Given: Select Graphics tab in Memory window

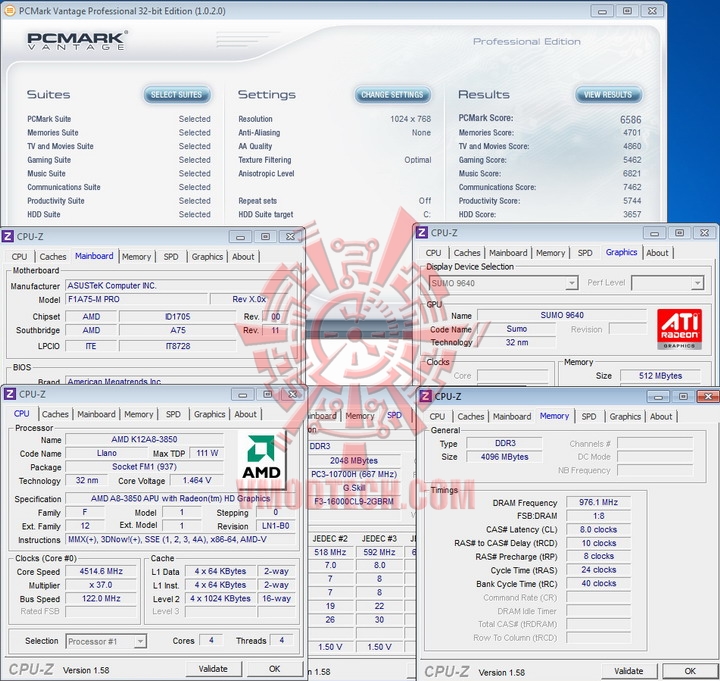Looking at the screenshot, I should (625, 416).
